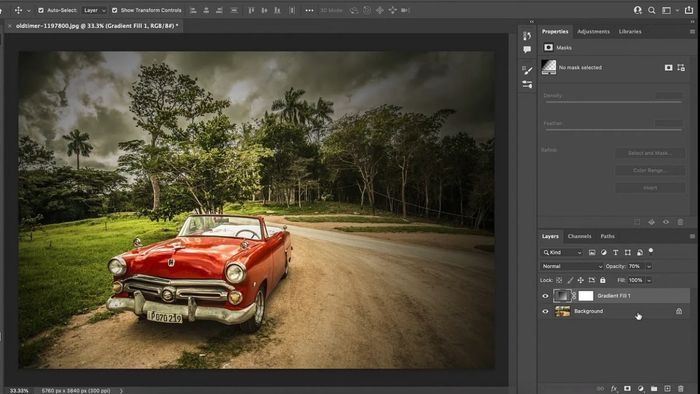Click the Align right edges icon
The height and width of the screenshot is (394, 700).
[219, 10]
